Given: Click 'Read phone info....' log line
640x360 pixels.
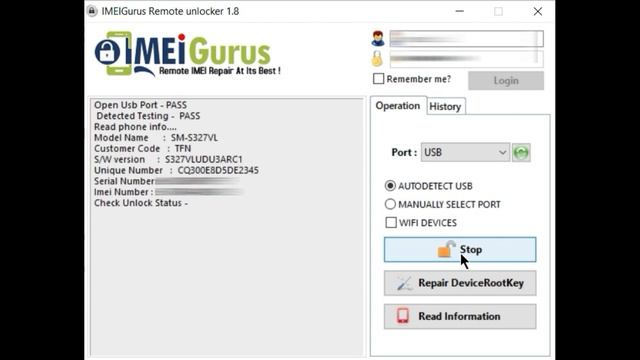Looking at the screenshot, I should 135,127.
